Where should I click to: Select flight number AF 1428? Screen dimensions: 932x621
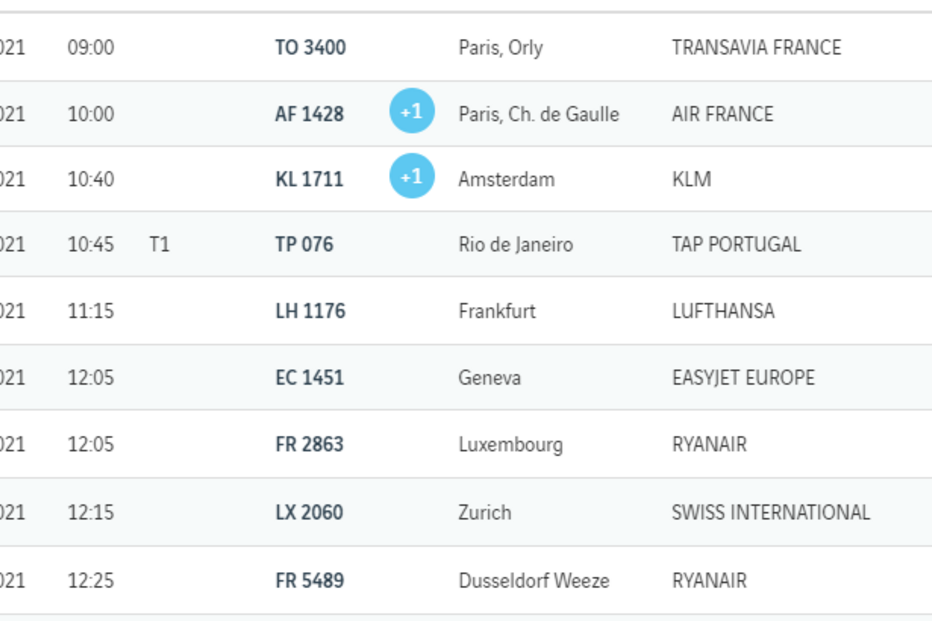pyautogui.click(x=309, y=114)
